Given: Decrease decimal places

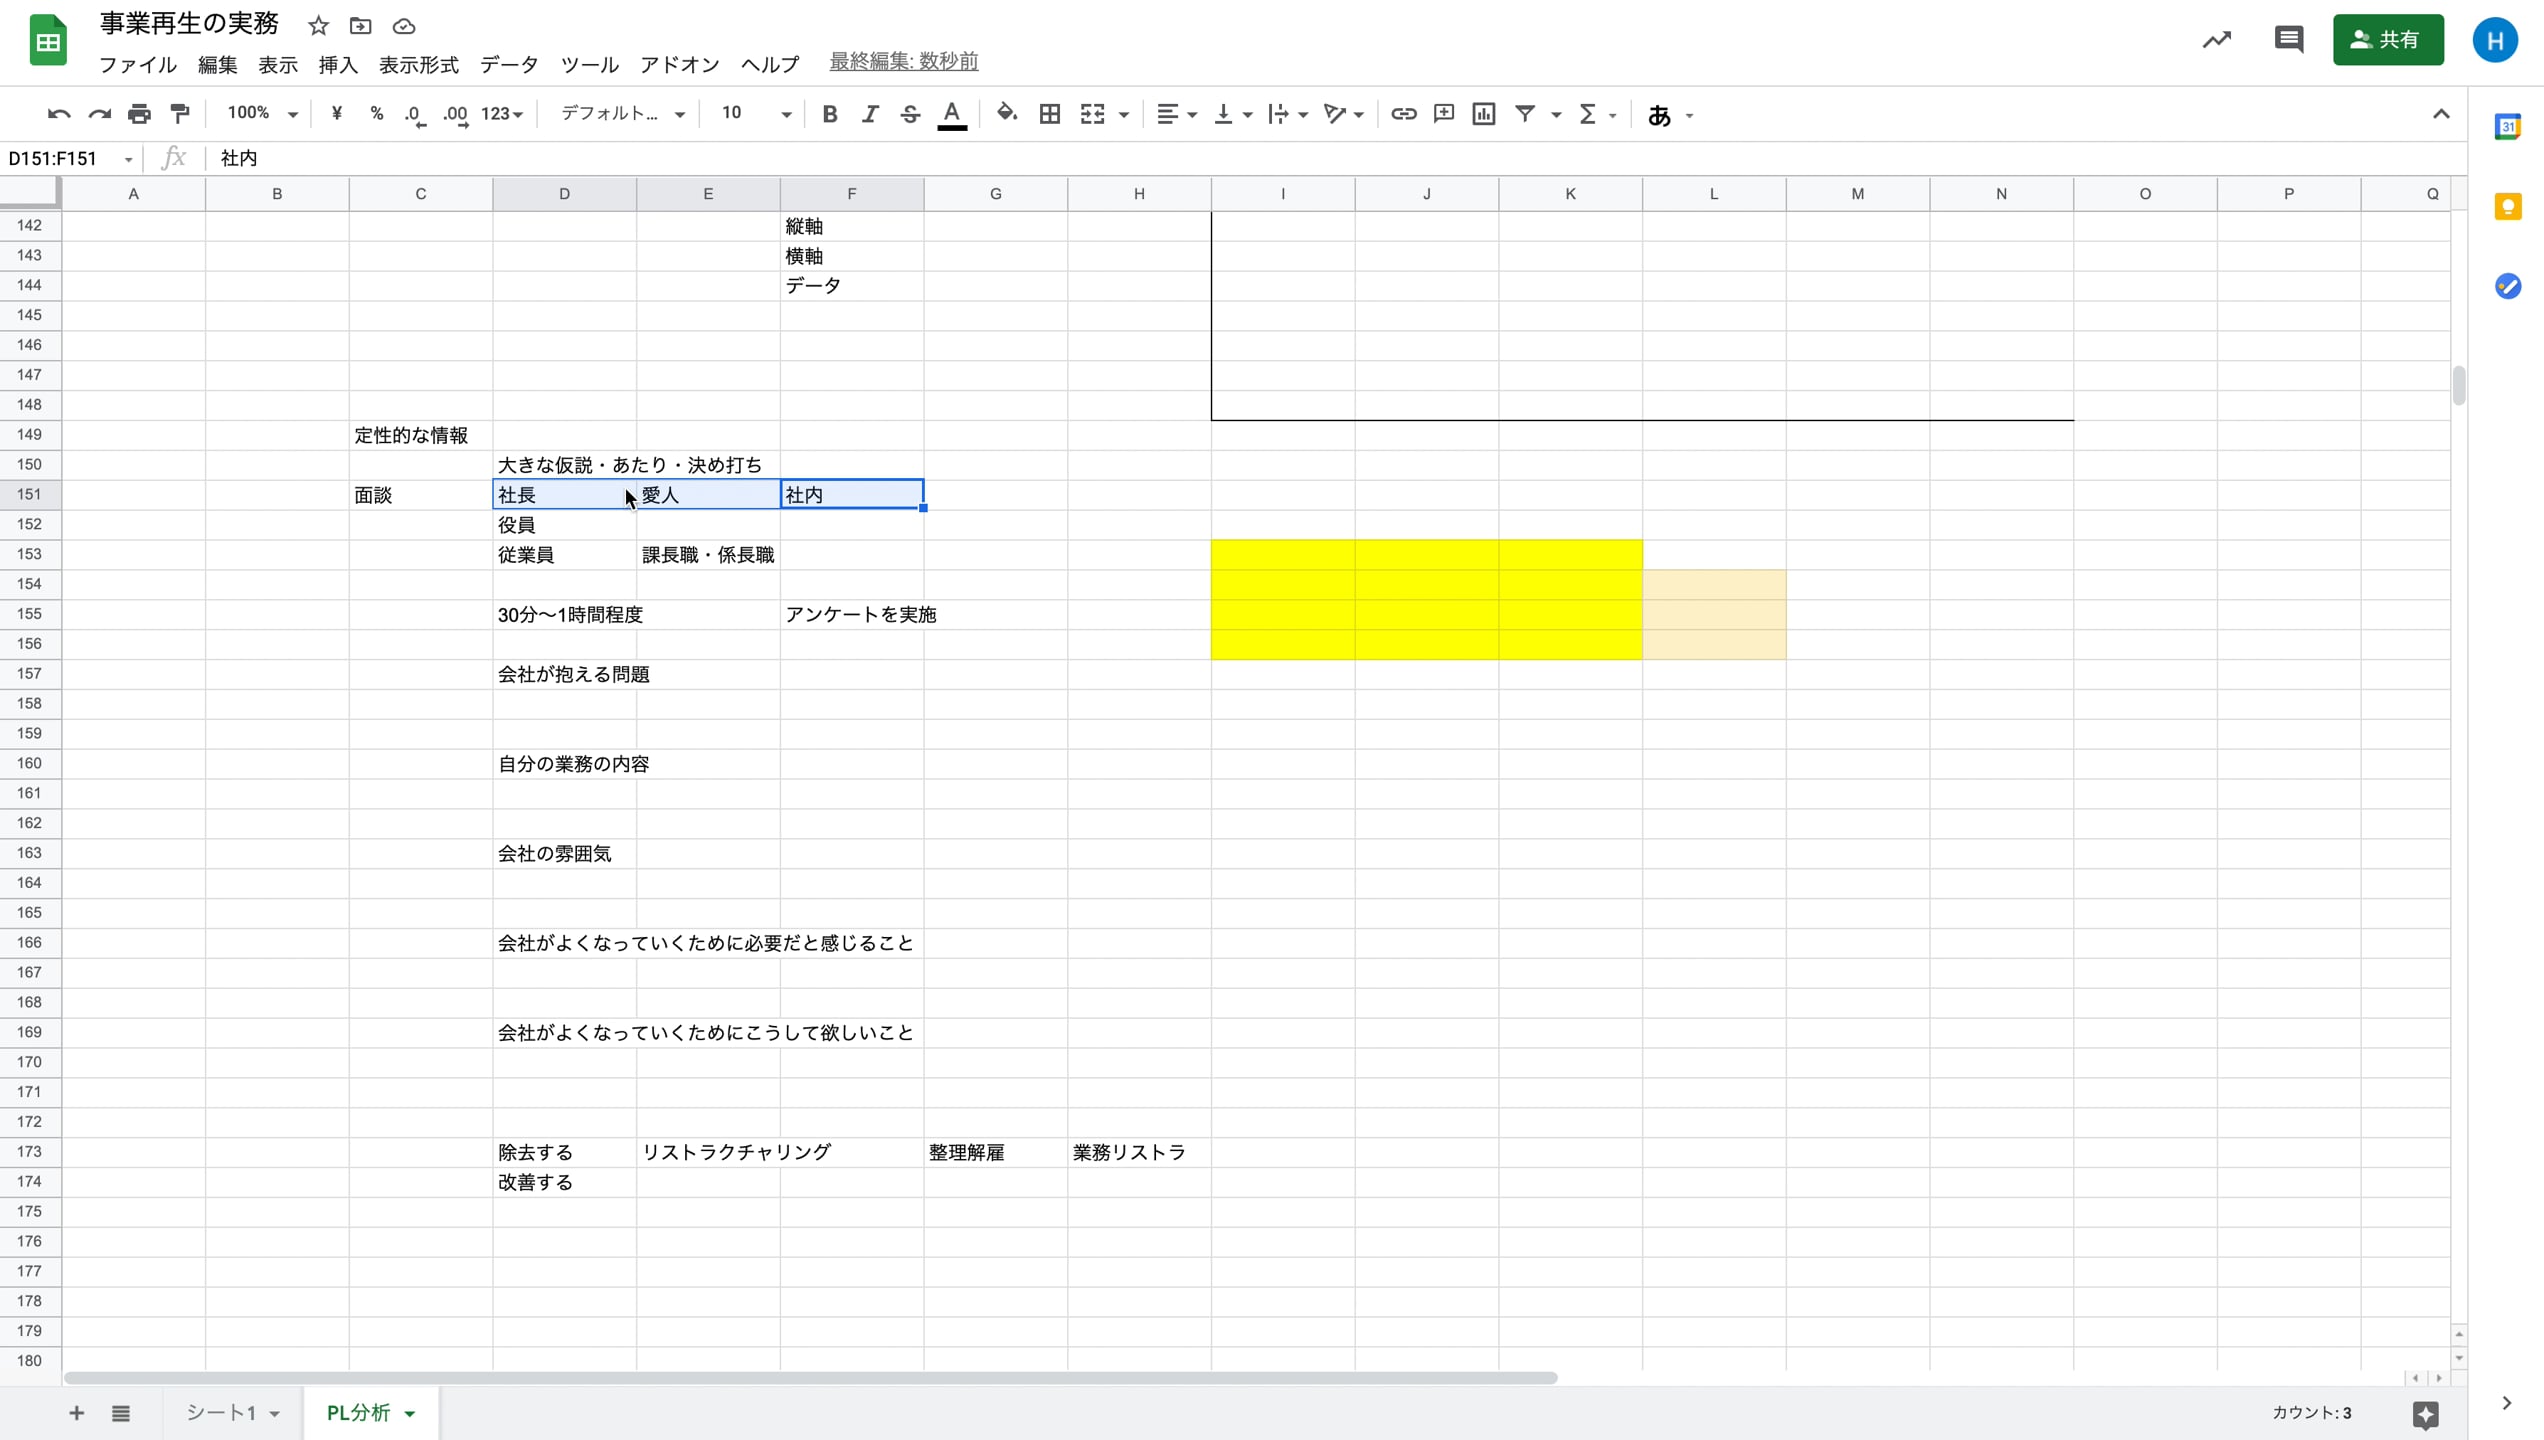Looking at the screenshot, I should click(414, 113).
